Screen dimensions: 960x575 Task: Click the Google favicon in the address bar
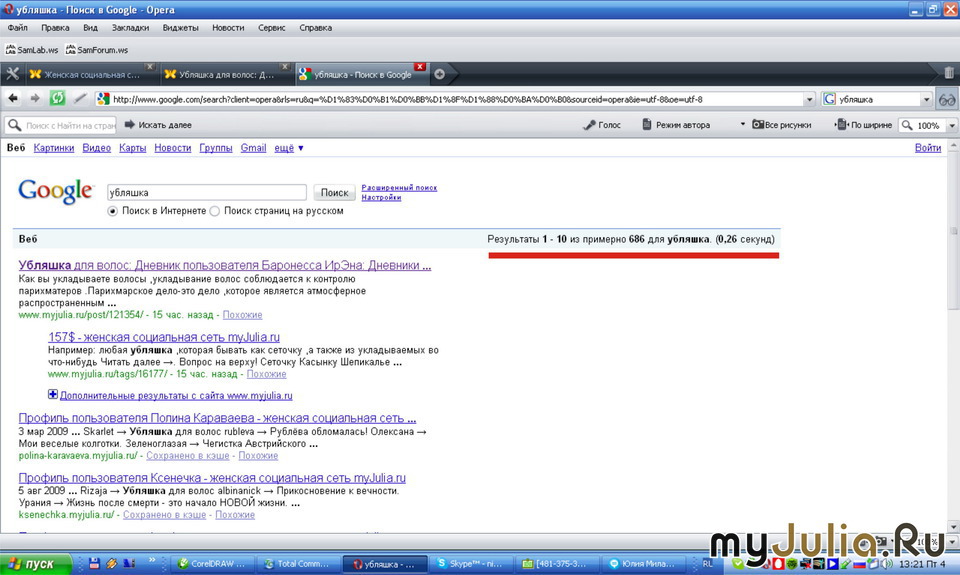103,99
